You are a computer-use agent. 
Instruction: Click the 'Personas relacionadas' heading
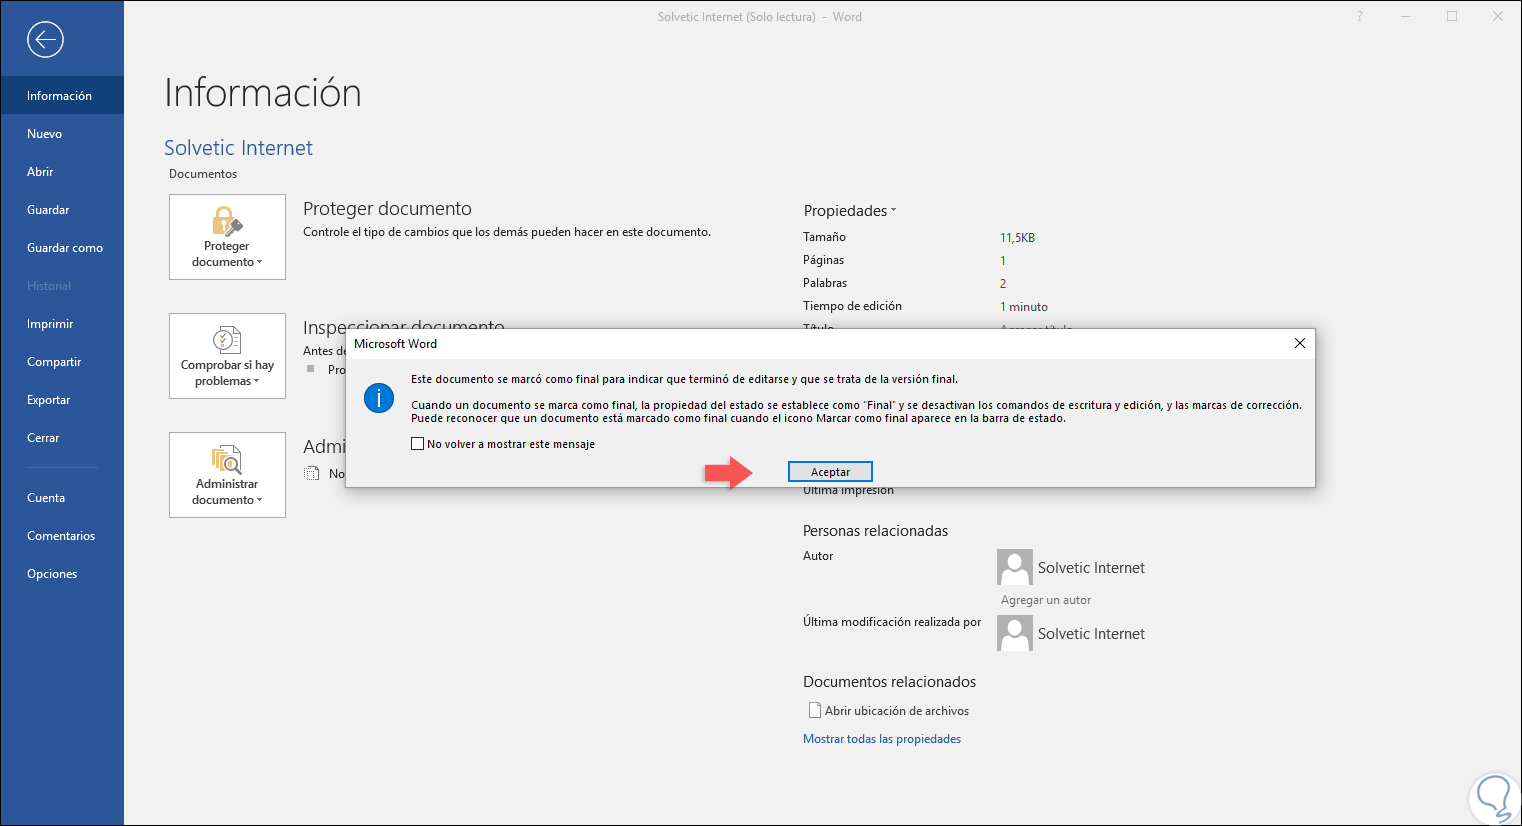pyautogui.click(x=875, y=531)
